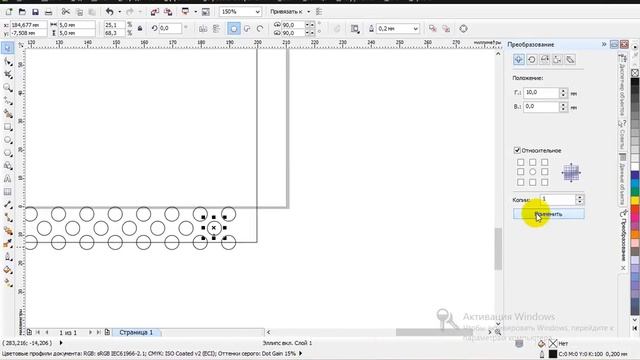Pick the yellow swatch in color palette

(x=635, y=201)
